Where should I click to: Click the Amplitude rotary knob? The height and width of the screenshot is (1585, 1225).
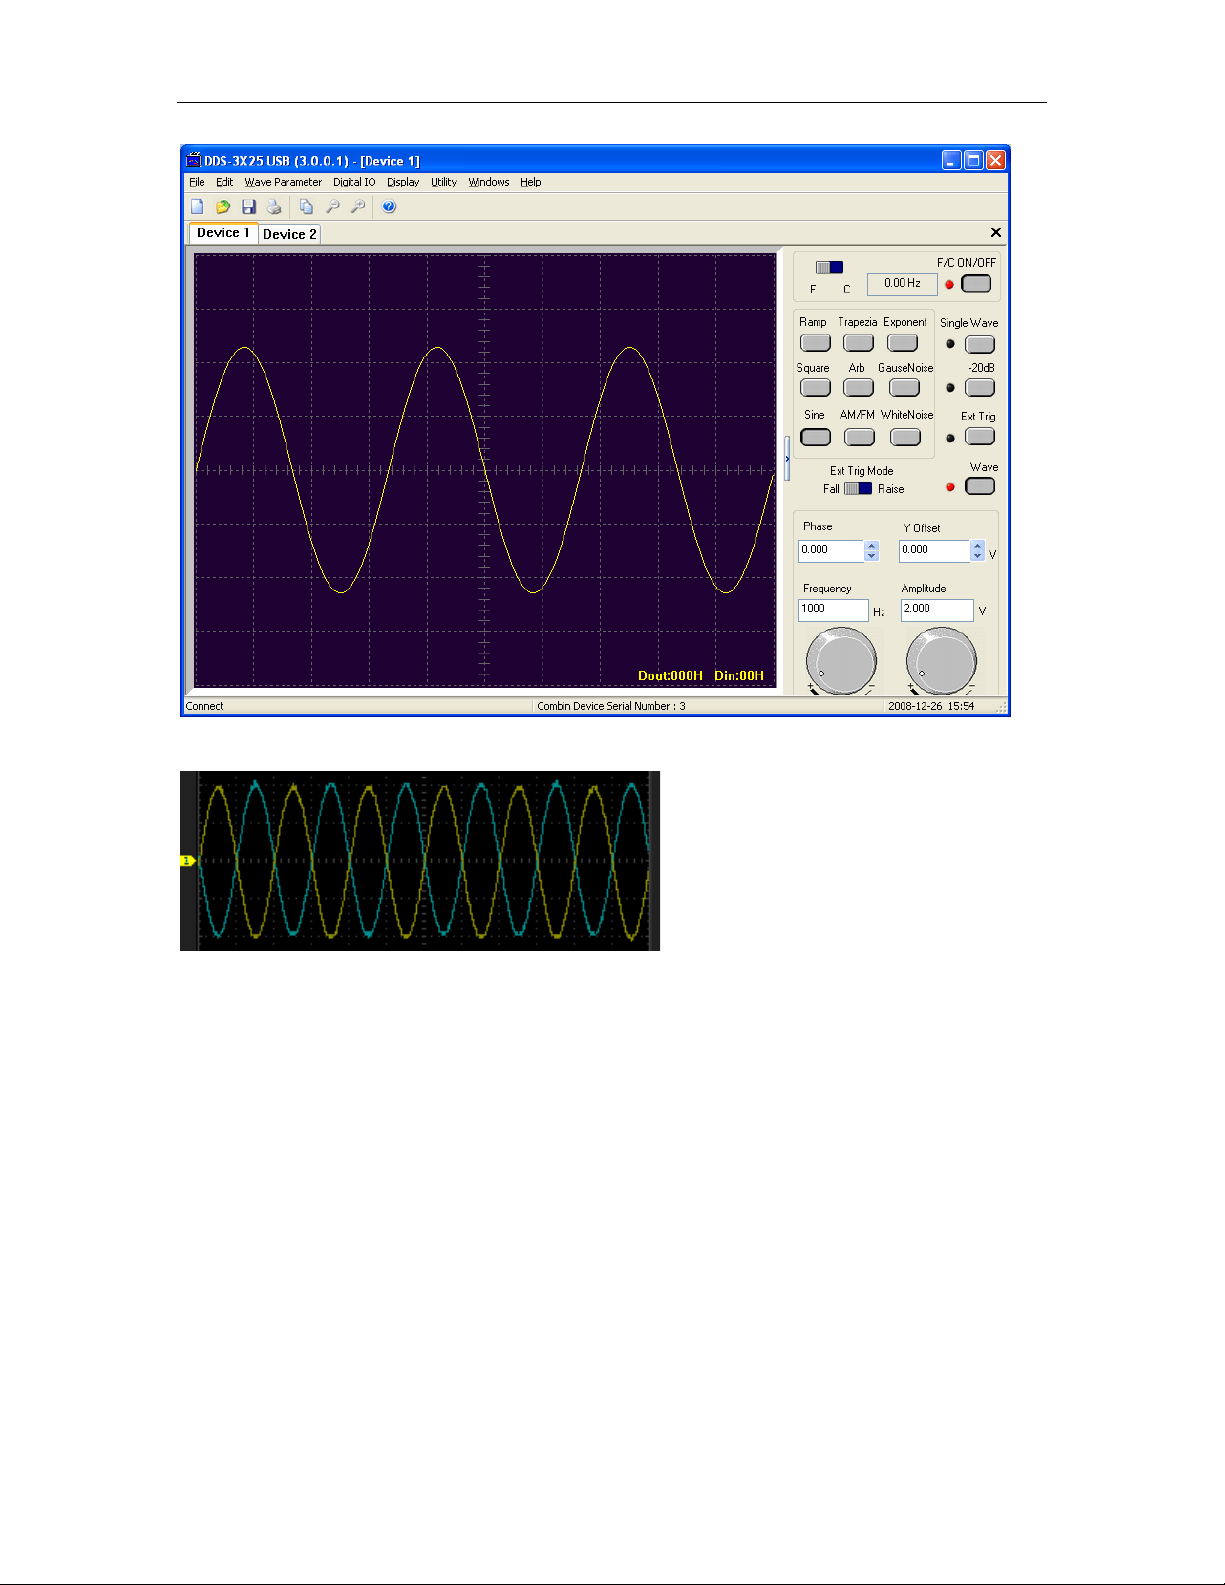tap(941, 661)
